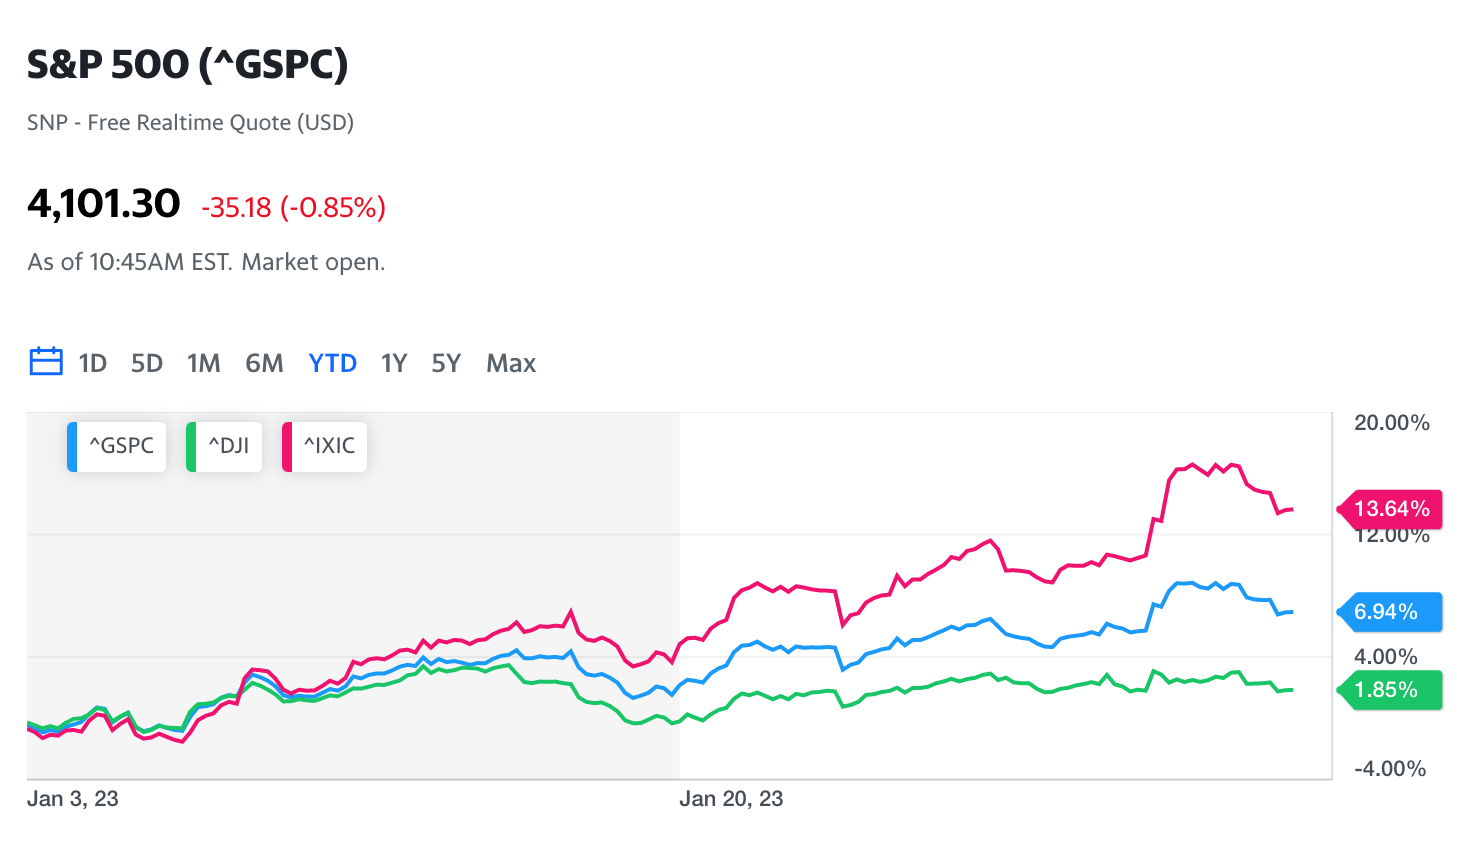Click the Jan 3, 23 axis label

[73, 799]
